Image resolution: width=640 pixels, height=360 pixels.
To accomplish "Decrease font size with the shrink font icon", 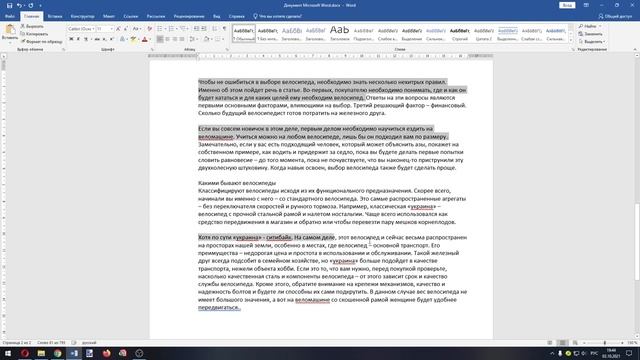I will [x=126, y=29].
